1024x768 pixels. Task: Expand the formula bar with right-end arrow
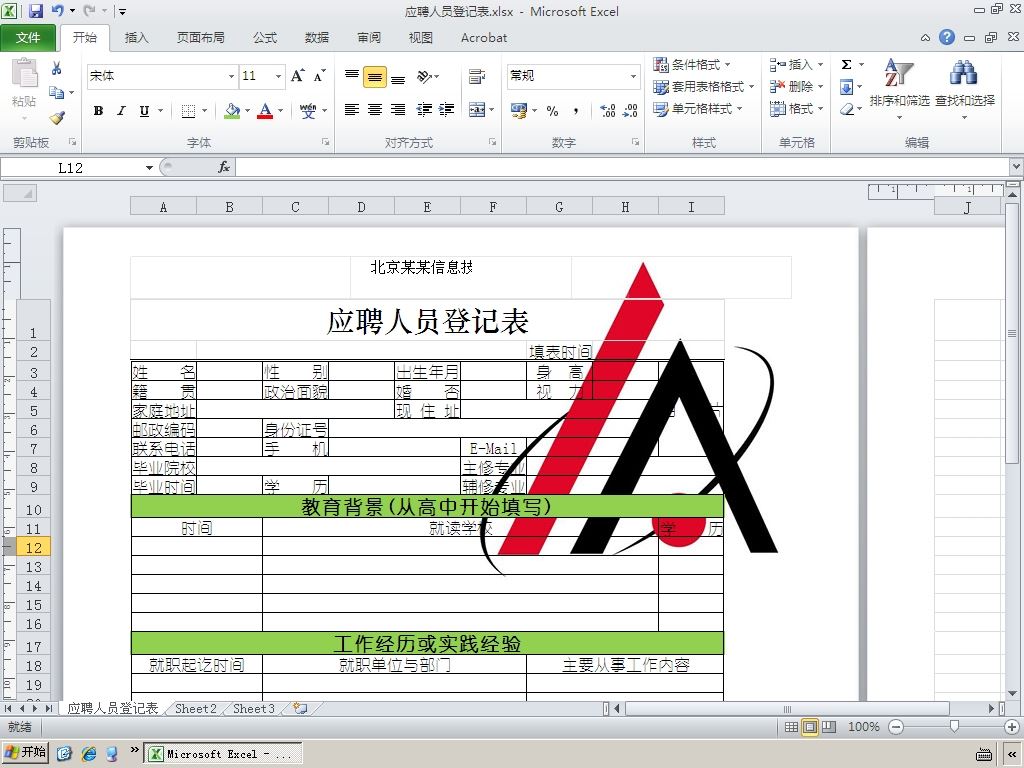[1016, 167]
